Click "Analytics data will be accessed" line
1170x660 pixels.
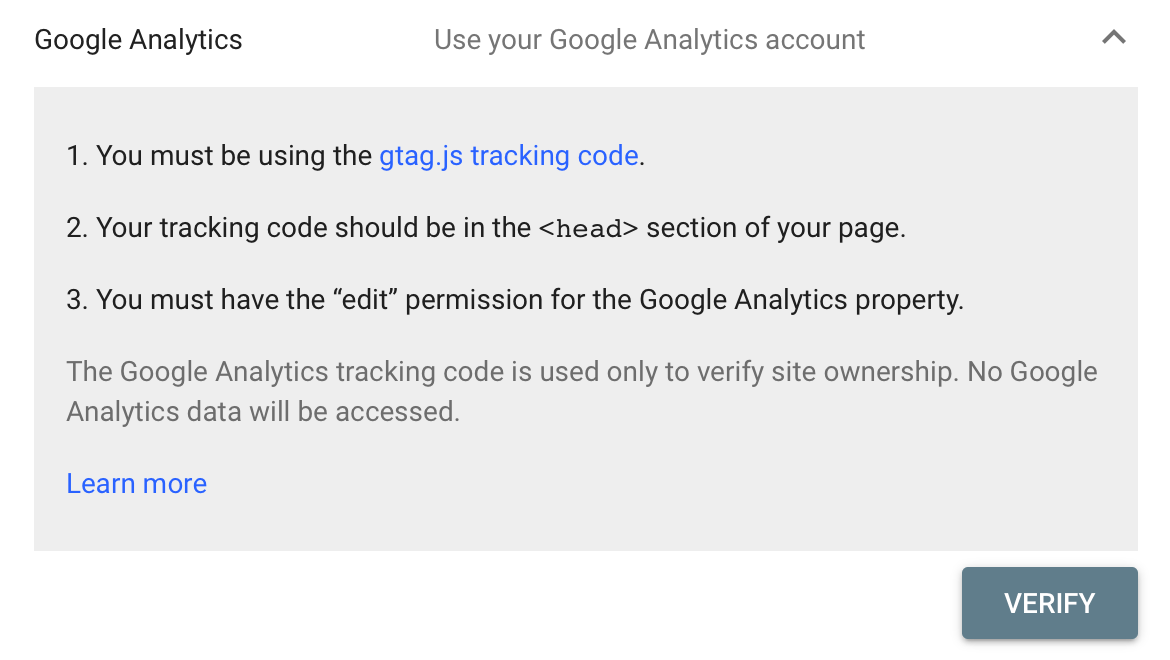coord(262,412)
